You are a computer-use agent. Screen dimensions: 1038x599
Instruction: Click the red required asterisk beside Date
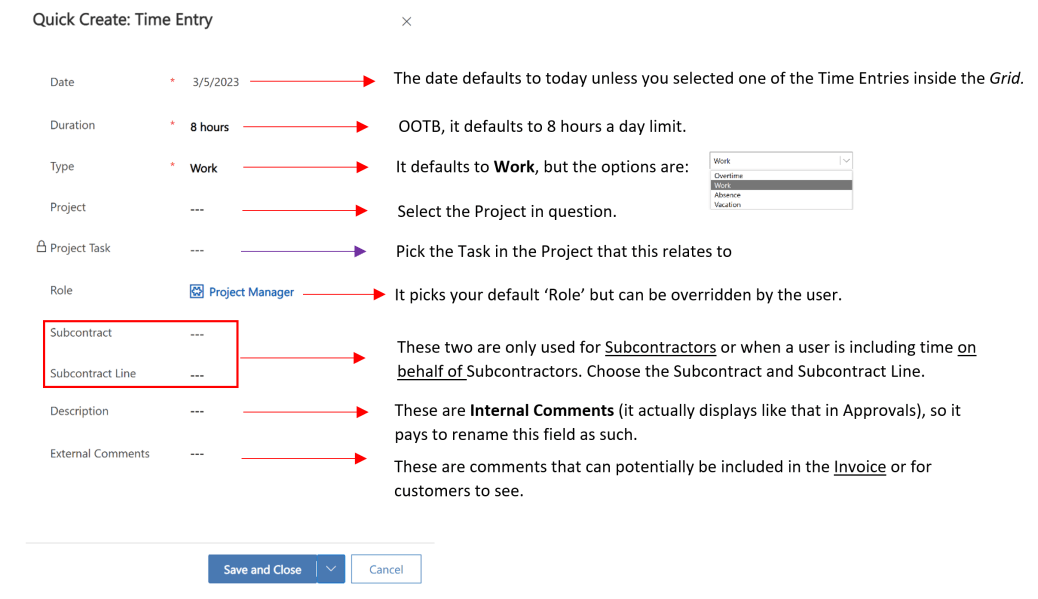coord(173,82)
